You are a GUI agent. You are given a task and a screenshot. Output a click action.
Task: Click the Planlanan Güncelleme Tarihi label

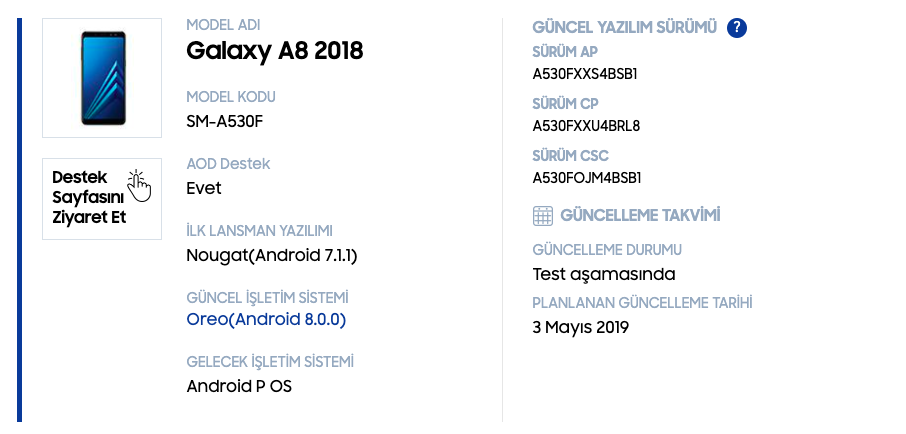click(643, 303)
